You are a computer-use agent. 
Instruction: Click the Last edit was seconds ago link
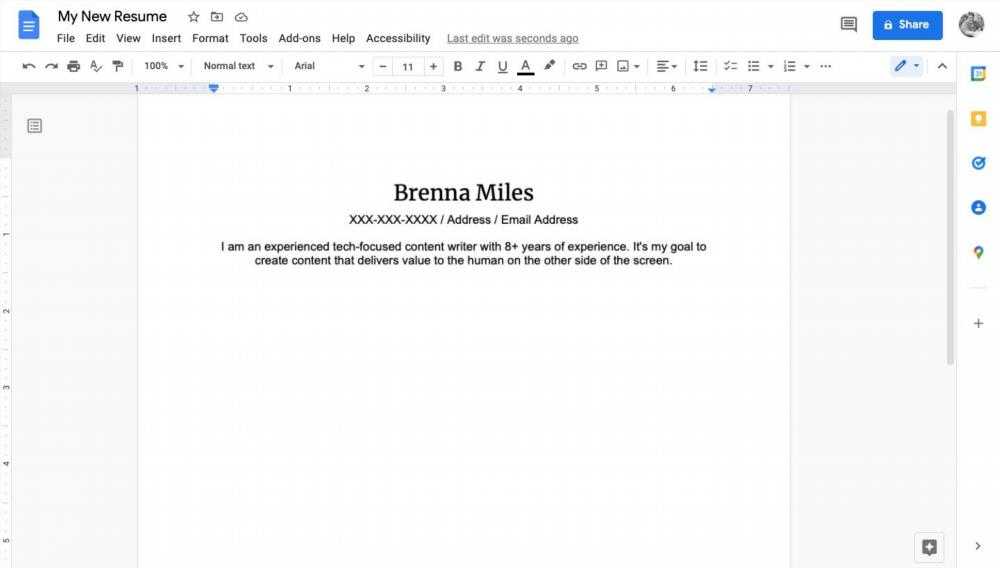pos(512,38)
